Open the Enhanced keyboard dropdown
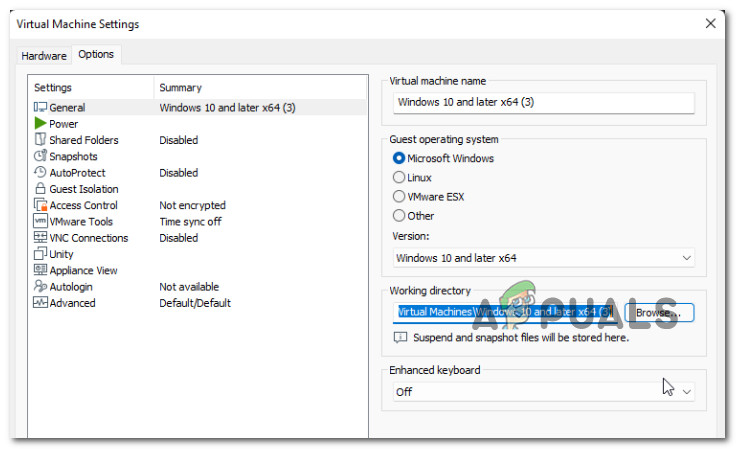This screenshot has height=449, width=736. pyautogui.click(x=544, y=391)
